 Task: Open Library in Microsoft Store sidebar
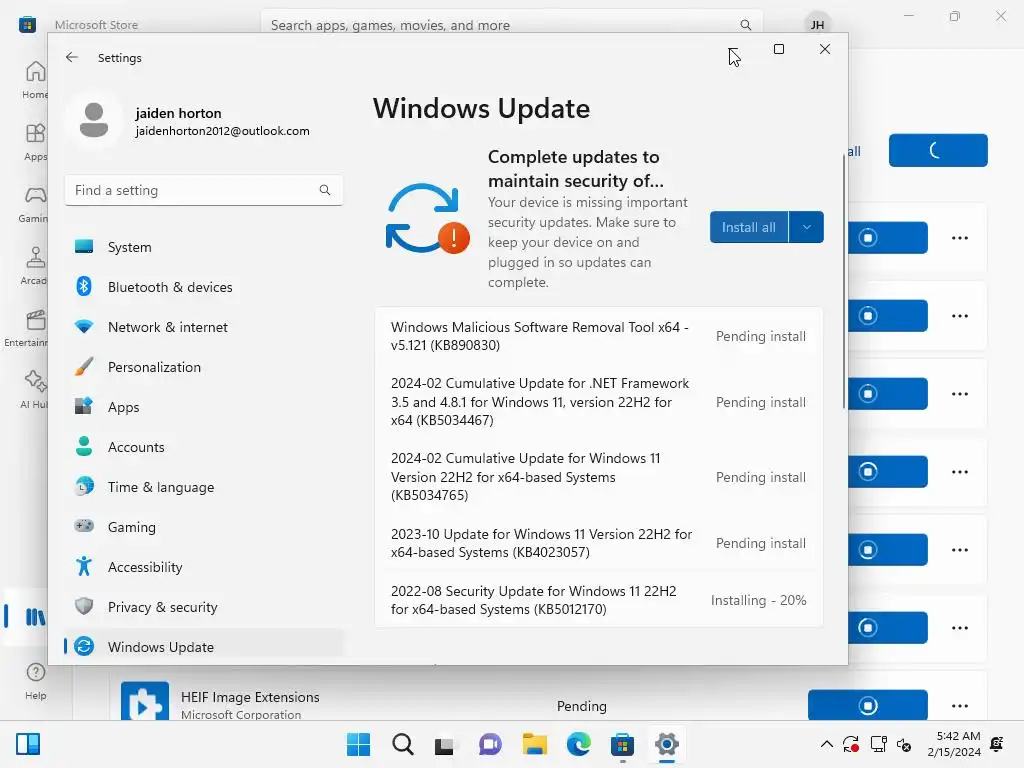26,616
